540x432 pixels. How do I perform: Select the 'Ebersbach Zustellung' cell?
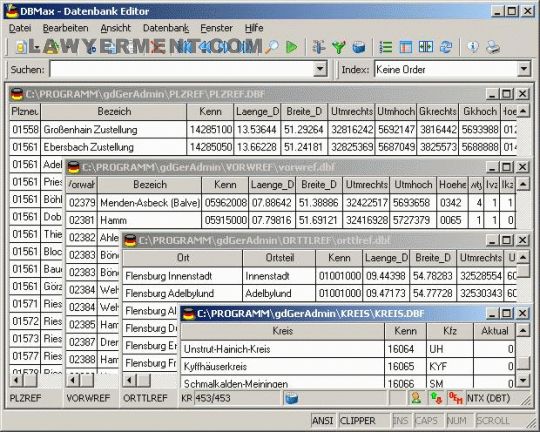point(113,147)
